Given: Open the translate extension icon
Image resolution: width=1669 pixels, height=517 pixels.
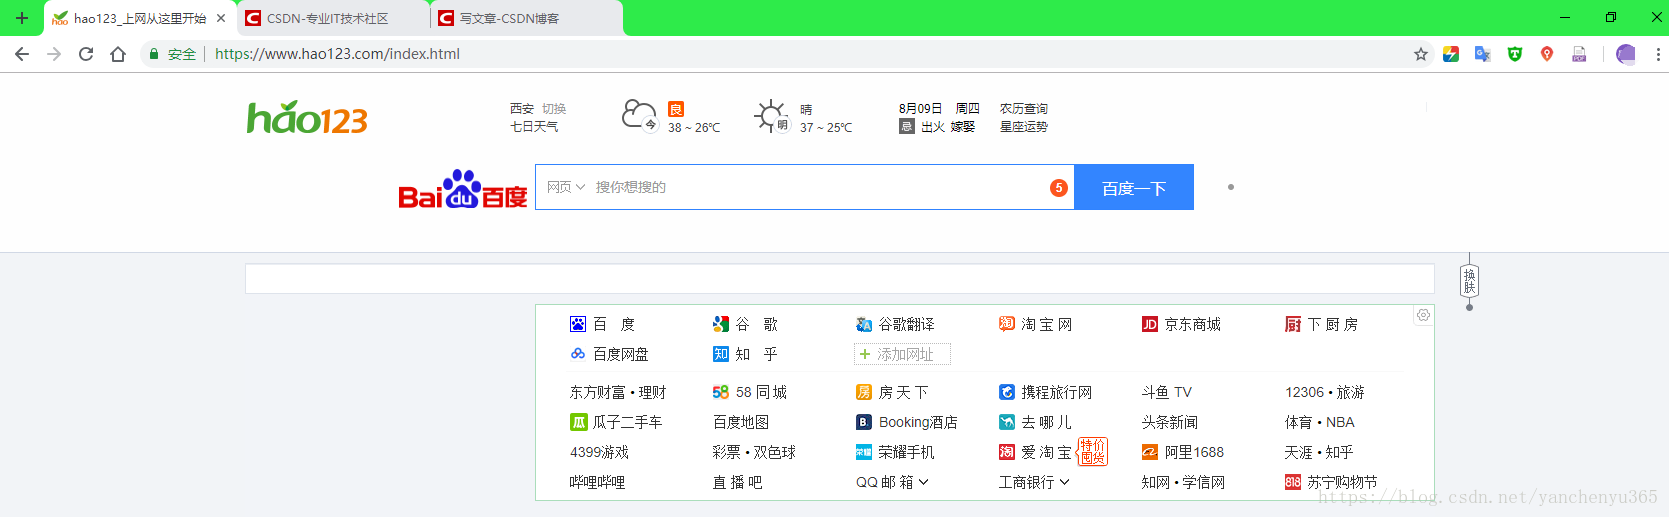Looking at the screenshot, I should [1483, 54].
